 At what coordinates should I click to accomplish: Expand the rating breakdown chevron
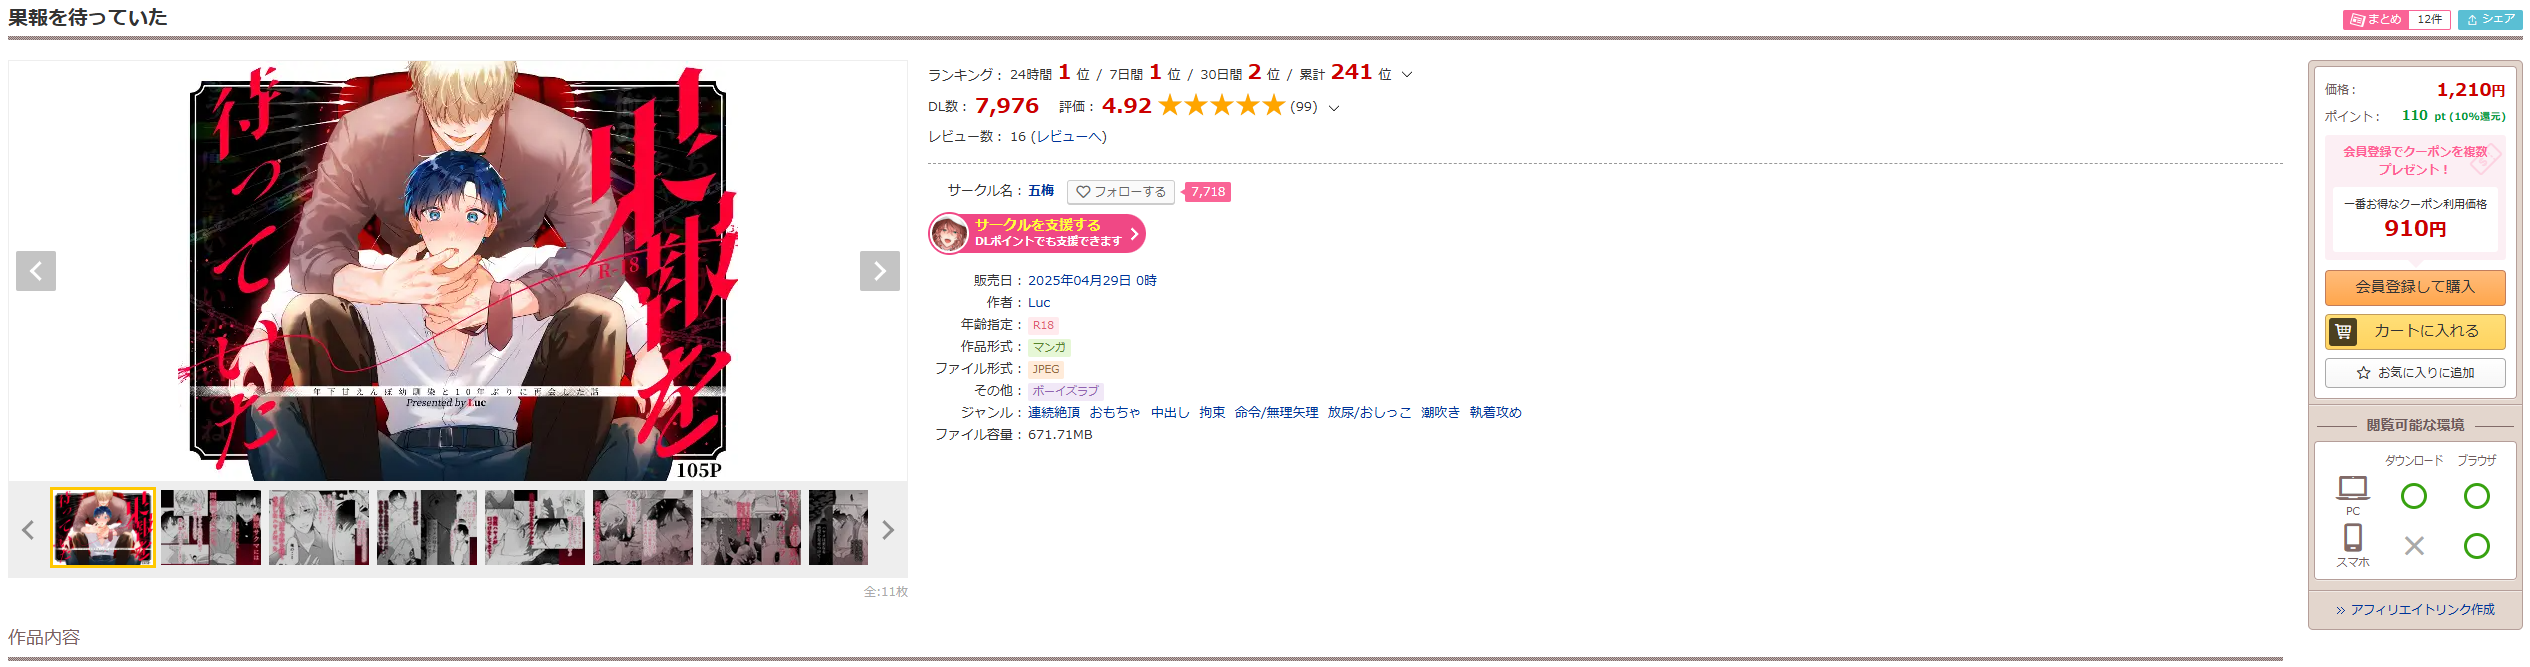(x=1334, y=108)
